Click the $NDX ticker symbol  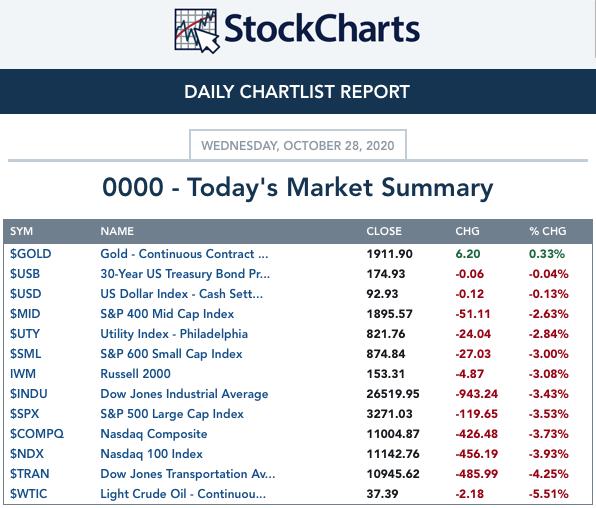click(x=27, y=454)
